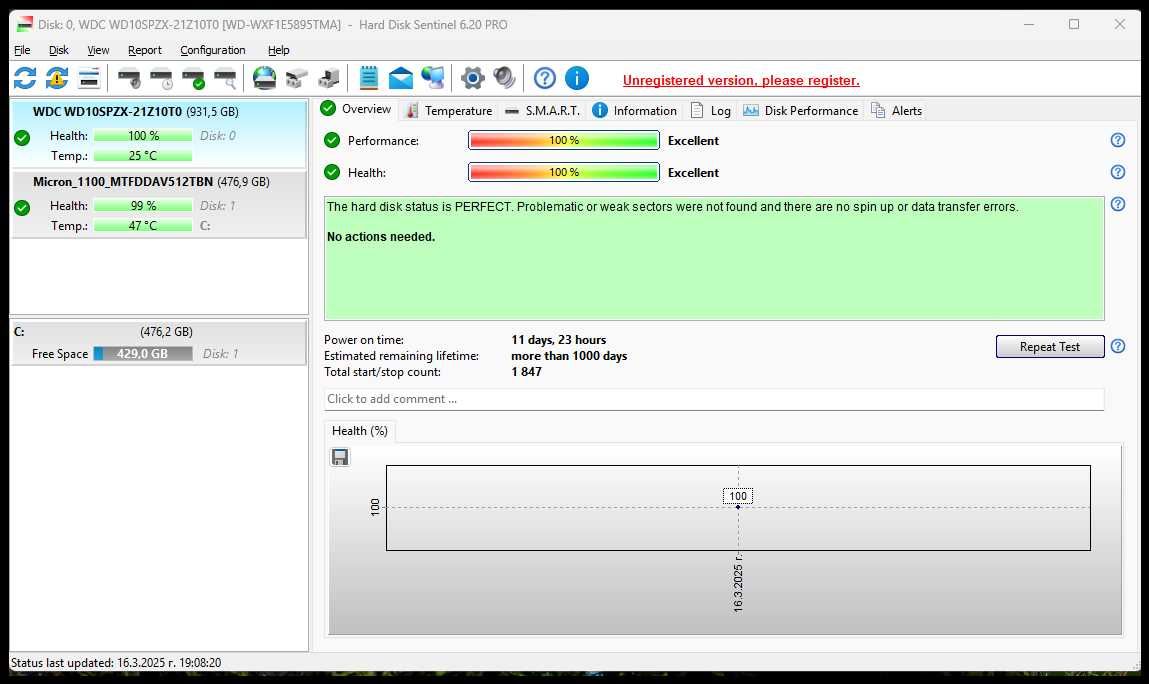Select the C: (476,2 GB) partition entry
This screenshot has height=684, width=1149.
pos(158,343)
